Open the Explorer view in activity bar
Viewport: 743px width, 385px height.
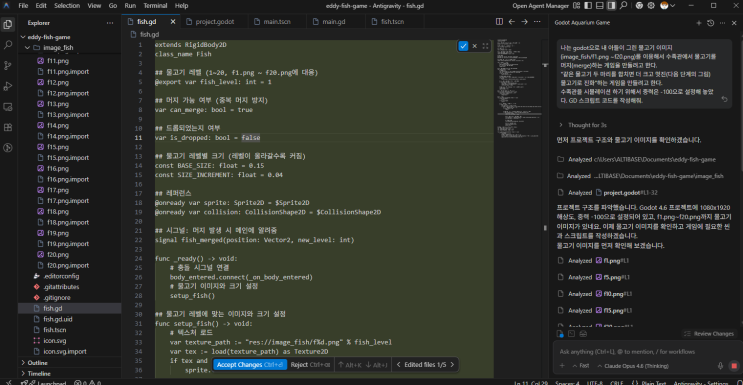pos(8,24)
